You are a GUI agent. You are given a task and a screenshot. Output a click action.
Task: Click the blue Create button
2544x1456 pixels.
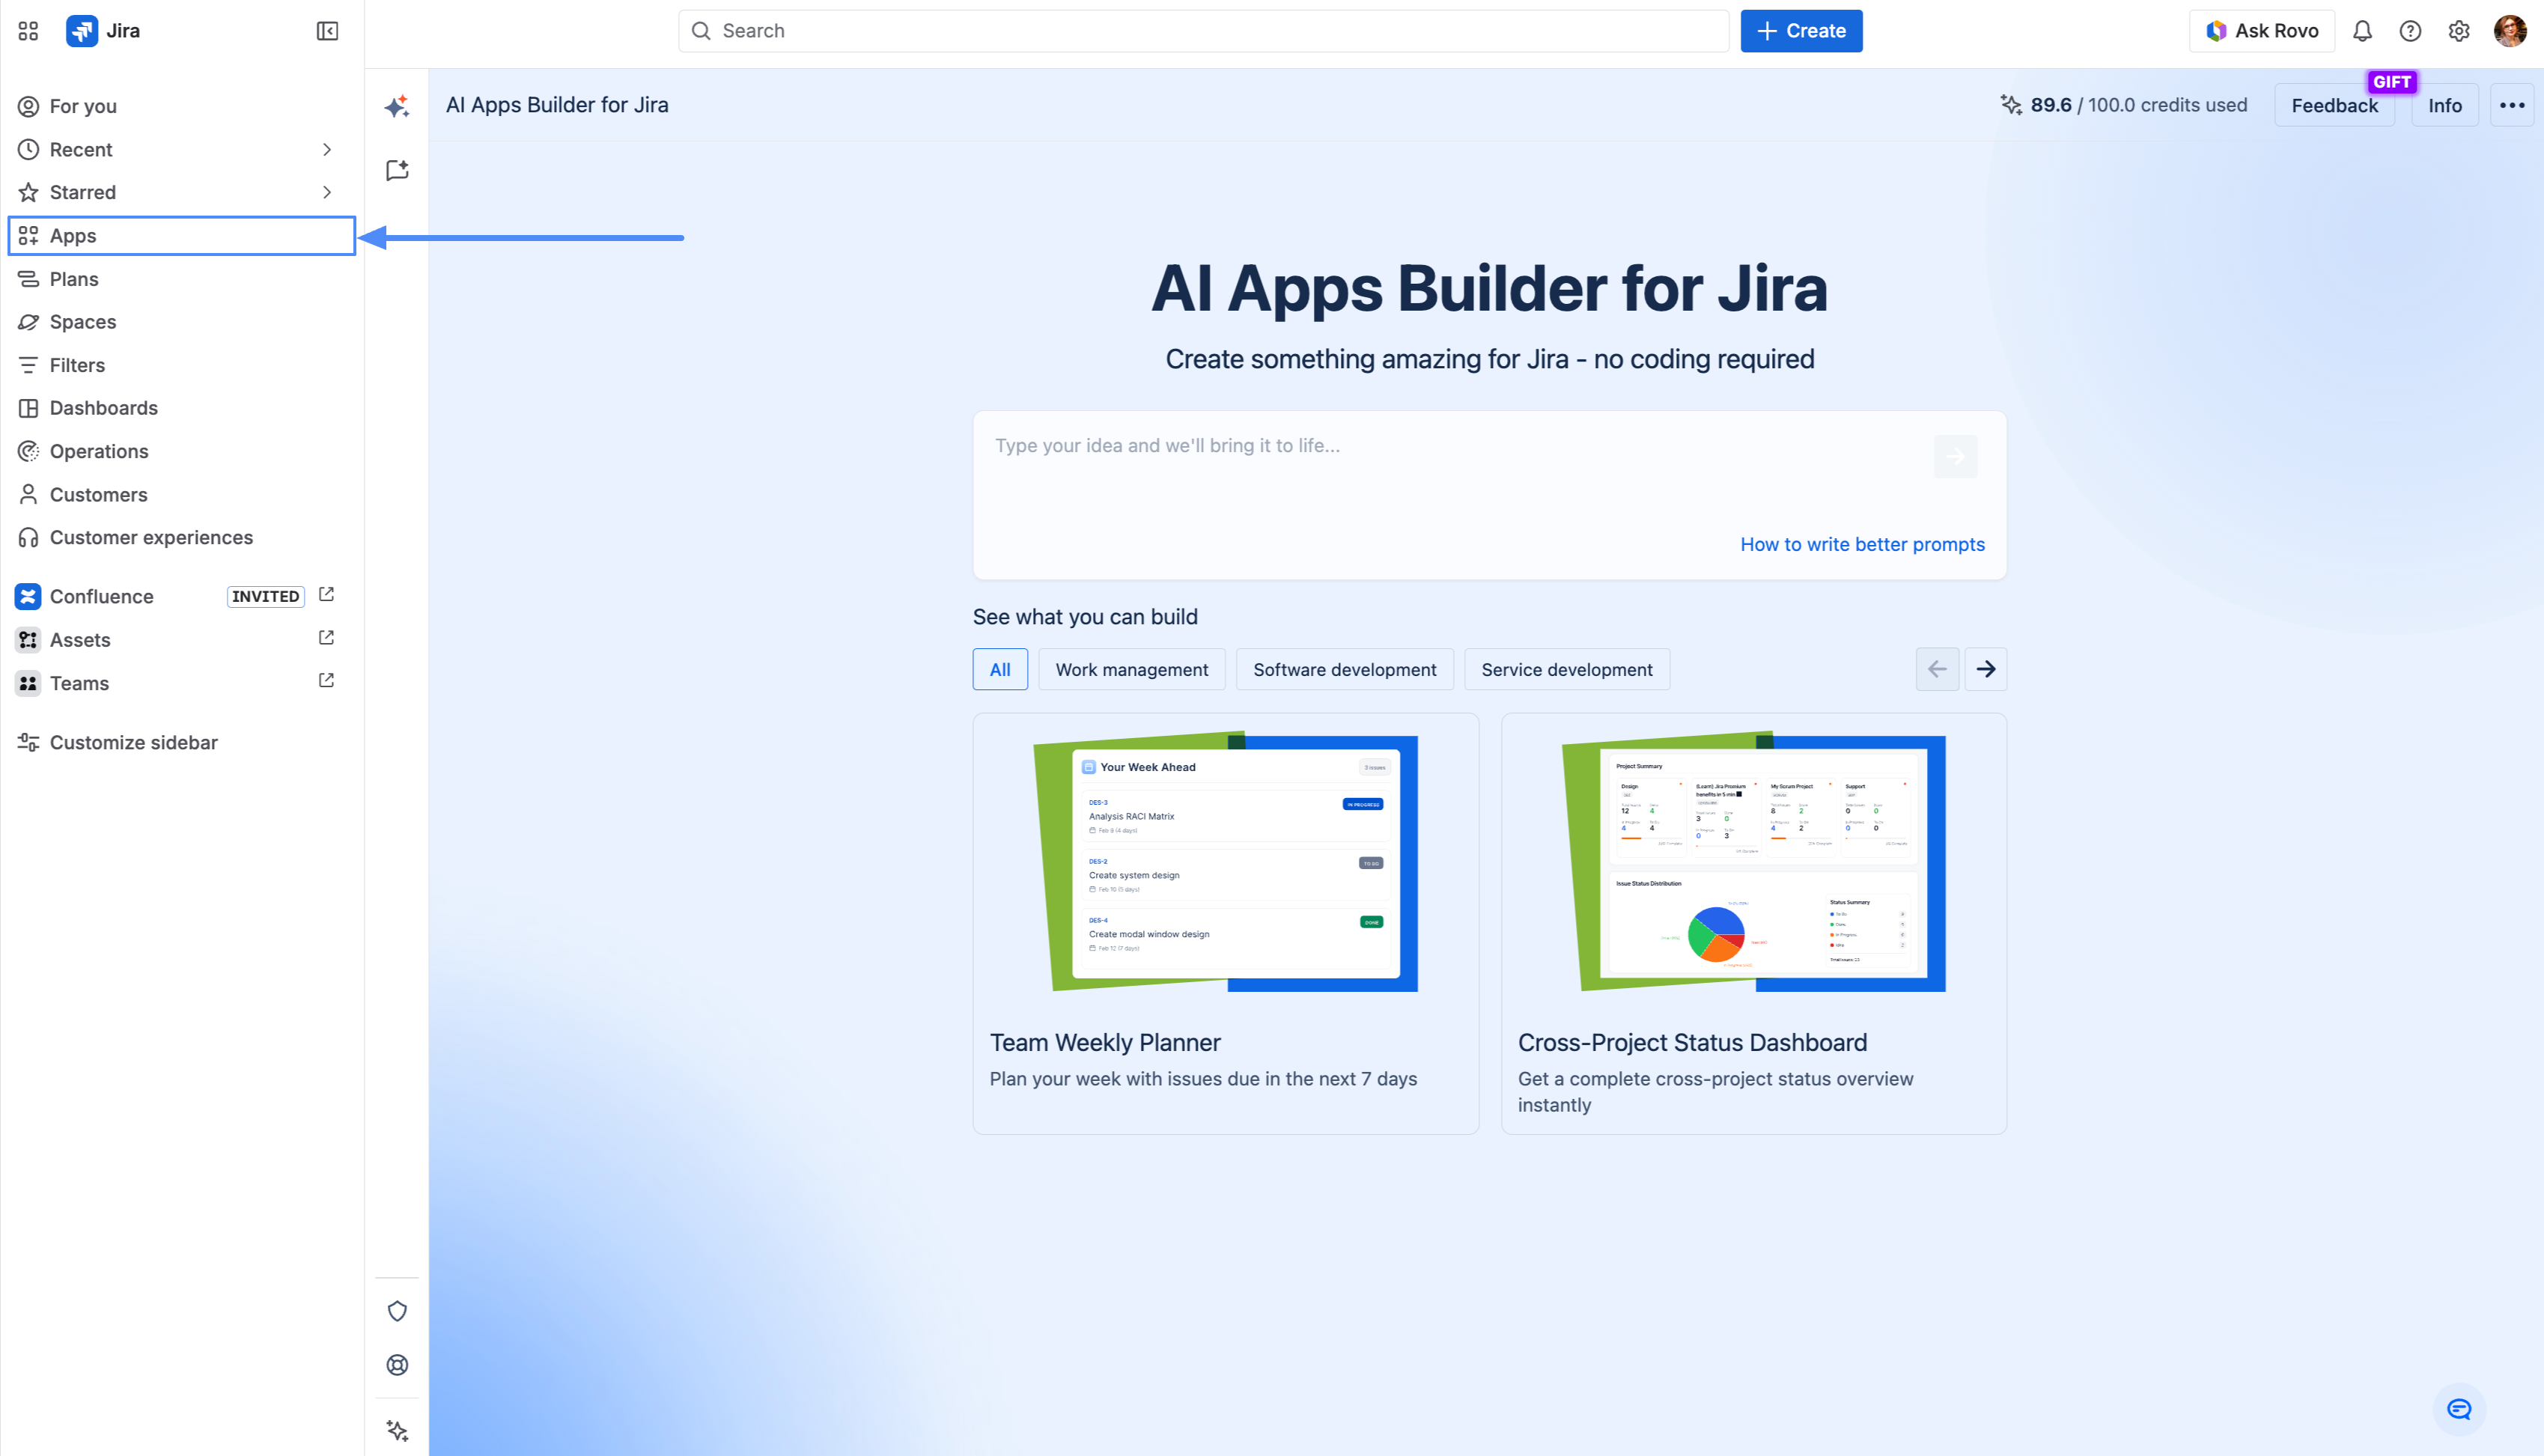tap(1801, 31)
